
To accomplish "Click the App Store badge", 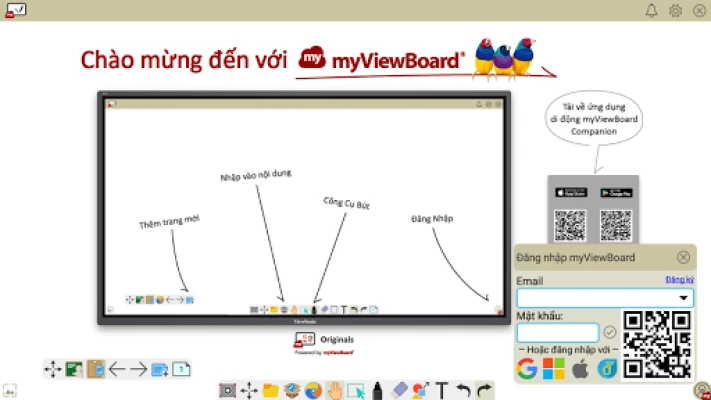I will coord(571,193).
